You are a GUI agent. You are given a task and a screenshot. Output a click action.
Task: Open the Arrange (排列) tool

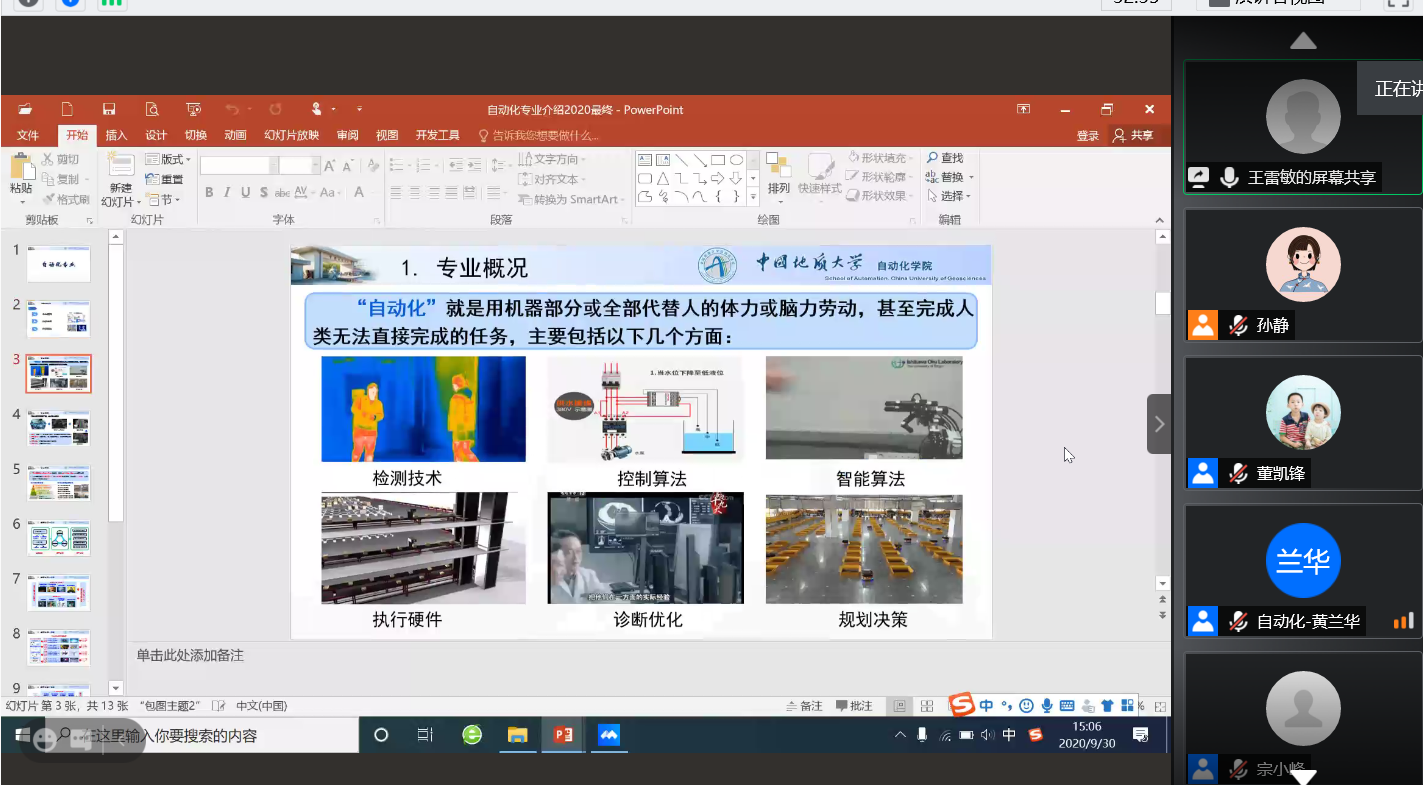pyautogui.click(x=778, y=173)
